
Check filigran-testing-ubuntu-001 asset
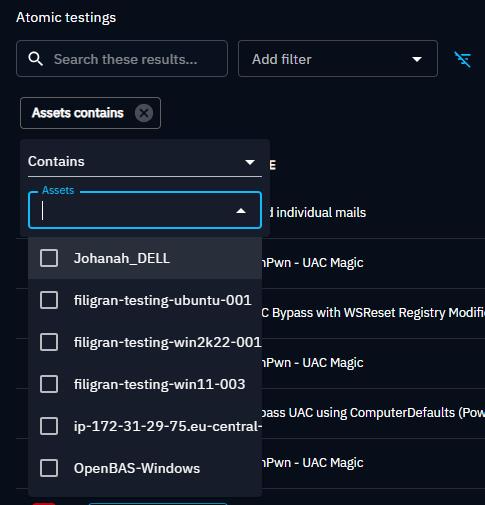coord(49,300)
